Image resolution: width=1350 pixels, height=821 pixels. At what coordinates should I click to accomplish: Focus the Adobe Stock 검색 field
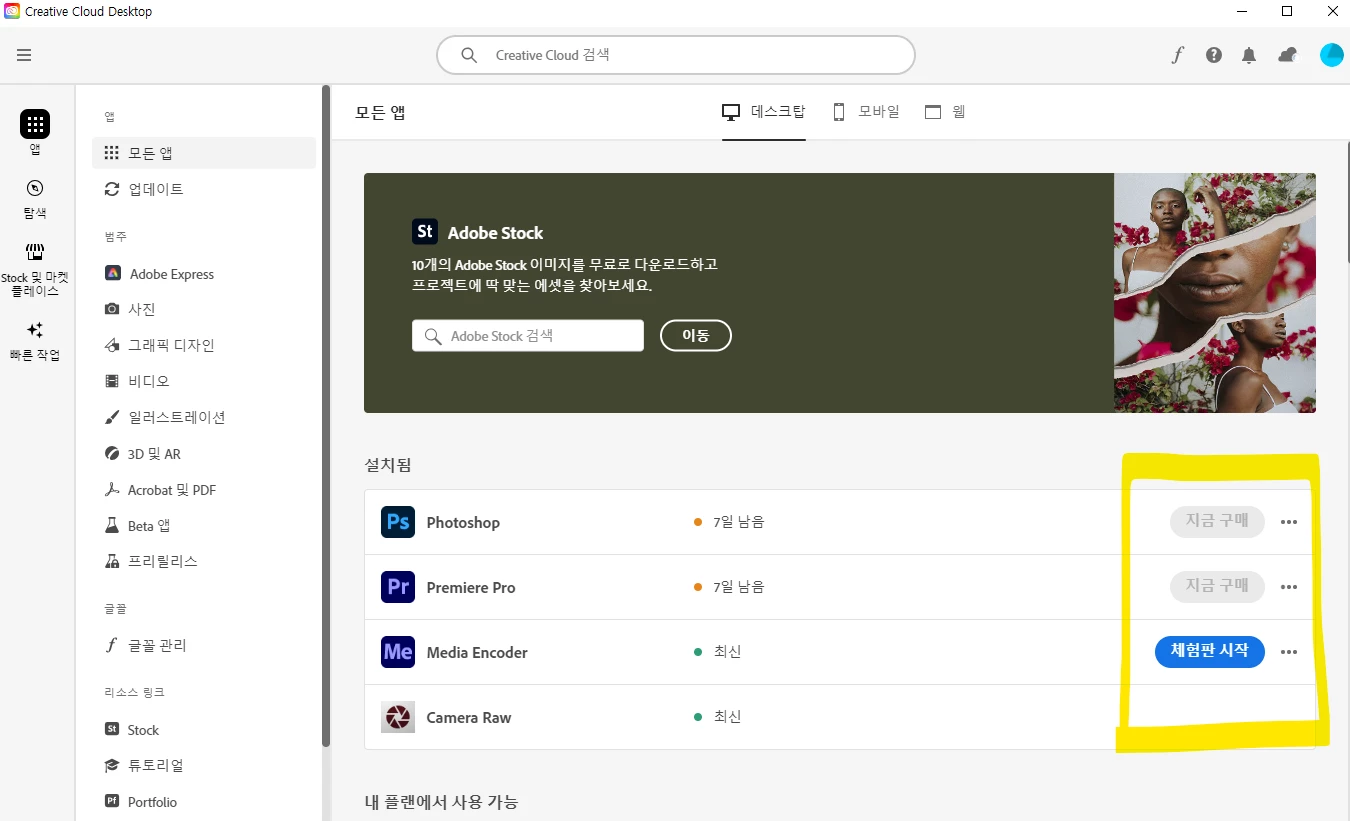(x=528, y=336)
